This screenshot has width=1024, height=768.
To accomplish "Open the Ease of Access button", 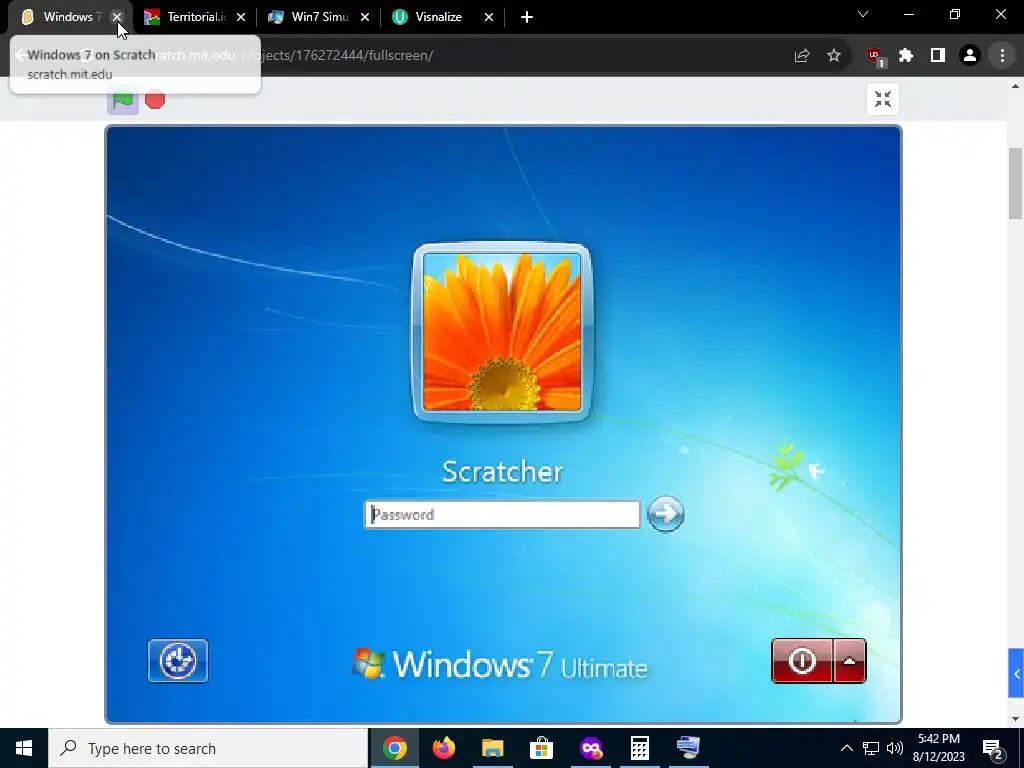I will [178, 661].
